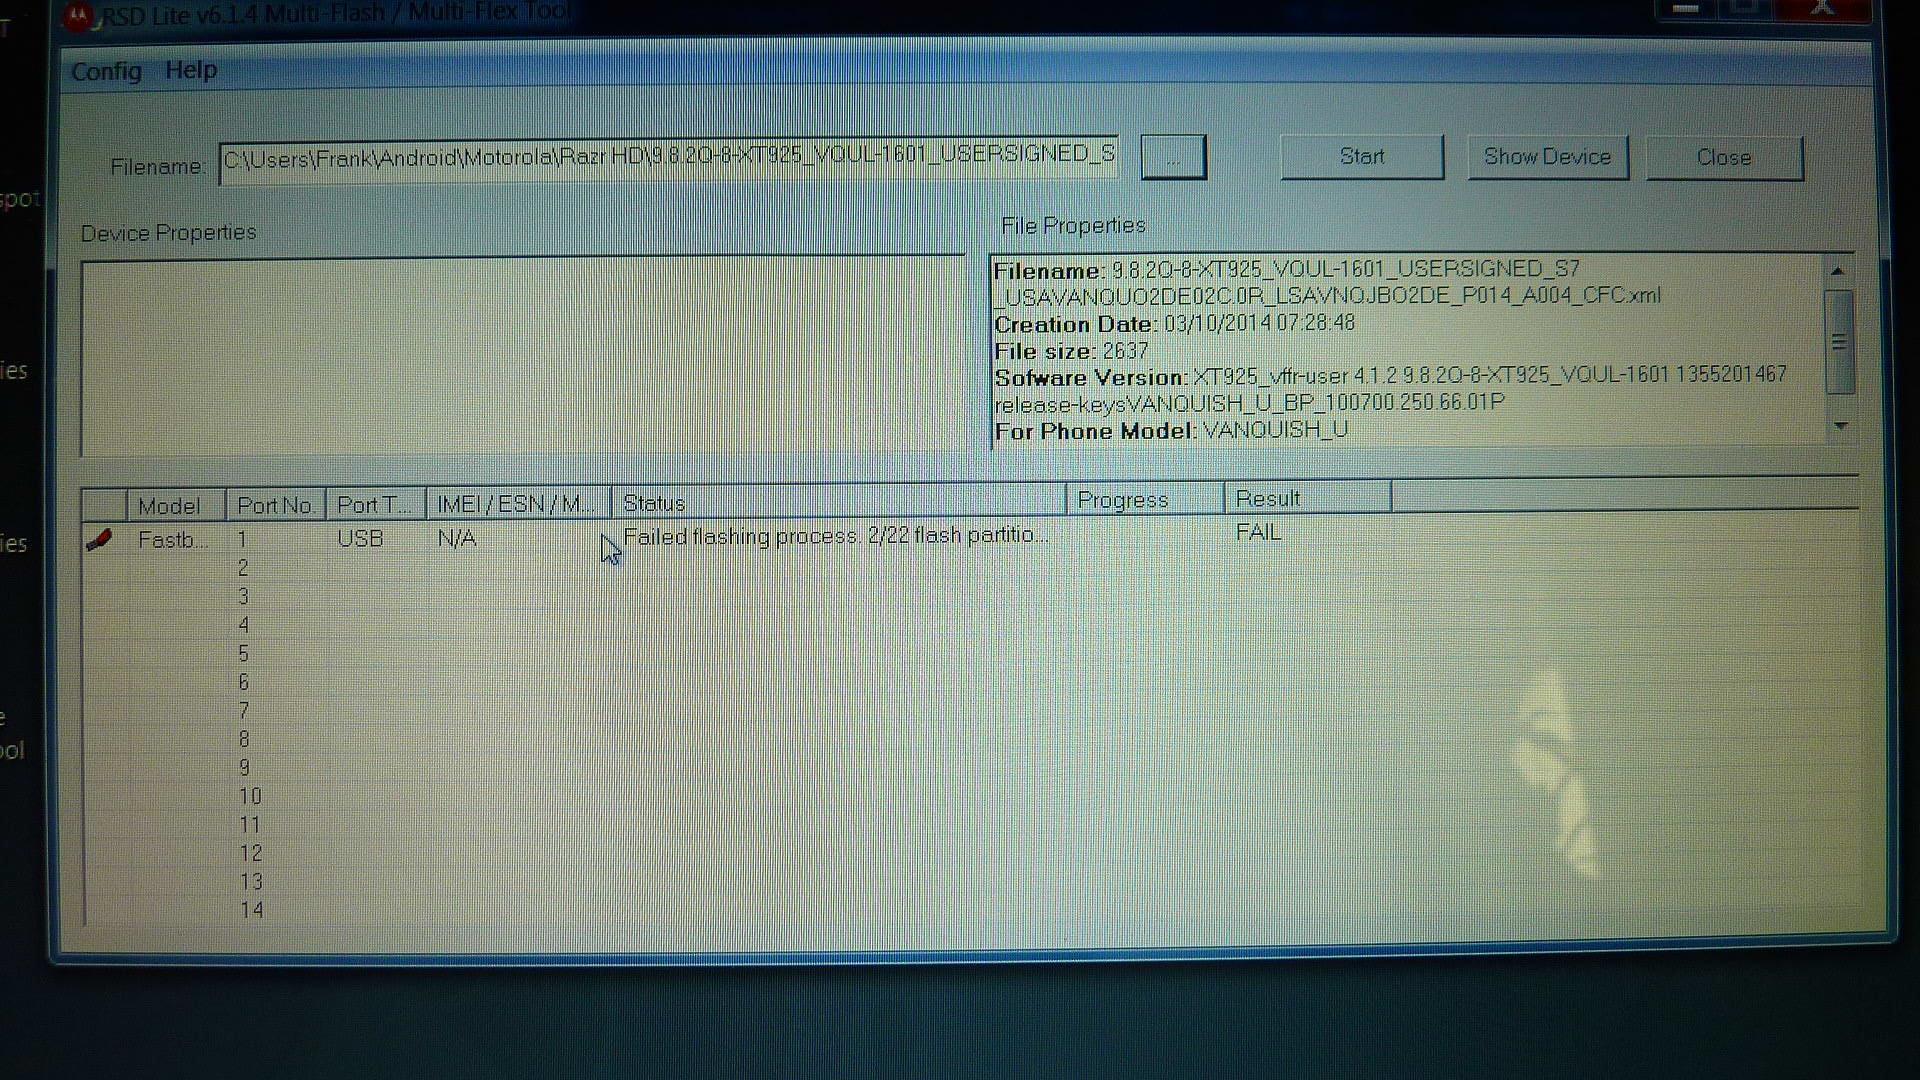1920x1080 pixels.
Task: Click the USB port type cell
Action: [360, 539]
